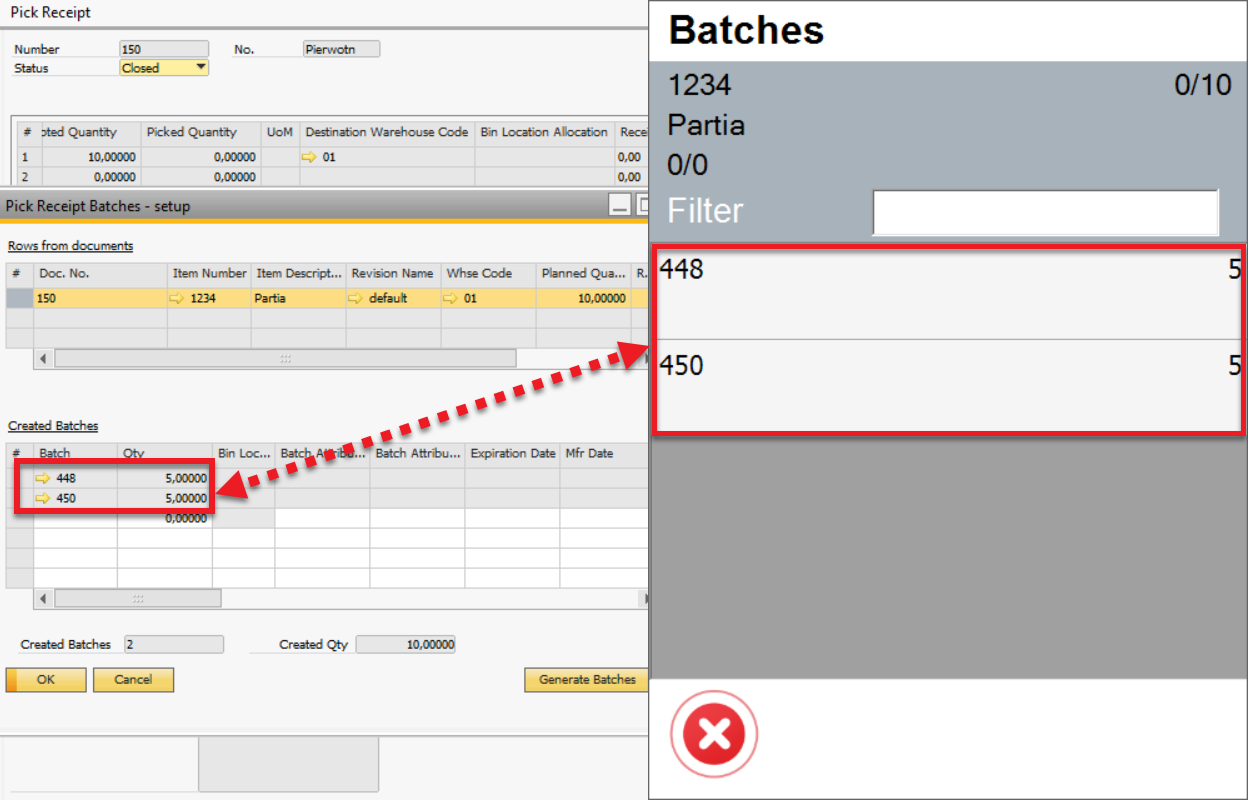
Task: Click scrollbar under Created Batches table
Action: (x=138, y=598)
